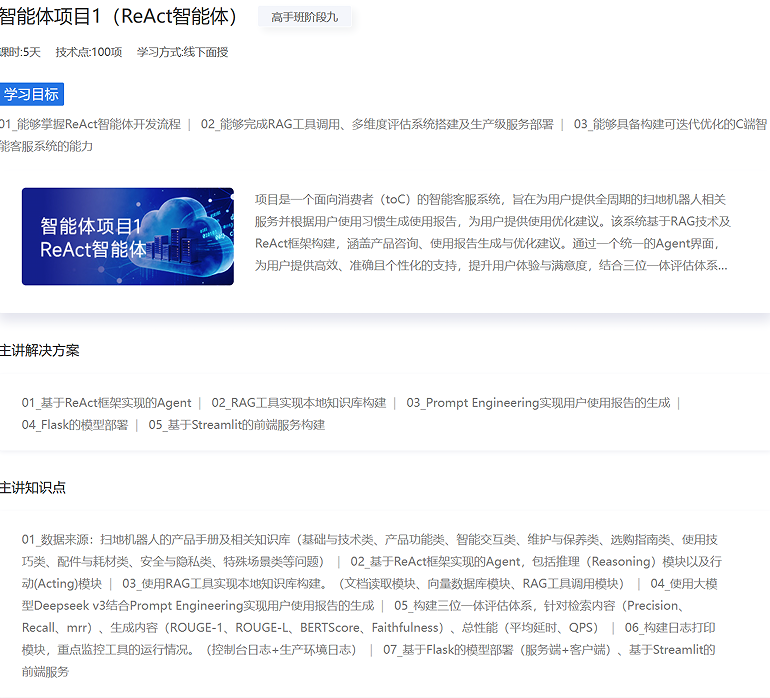Click knowledge point 03_使用RAG工具实现本地知识库构建

click(373, 584)
